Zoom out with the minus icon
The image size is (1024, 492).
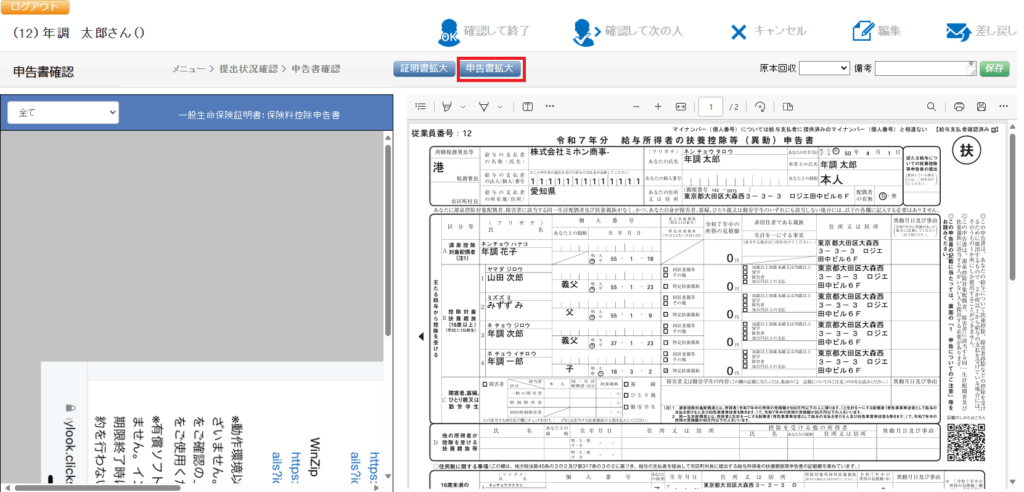pyautogui.click(x=634, y=106)
